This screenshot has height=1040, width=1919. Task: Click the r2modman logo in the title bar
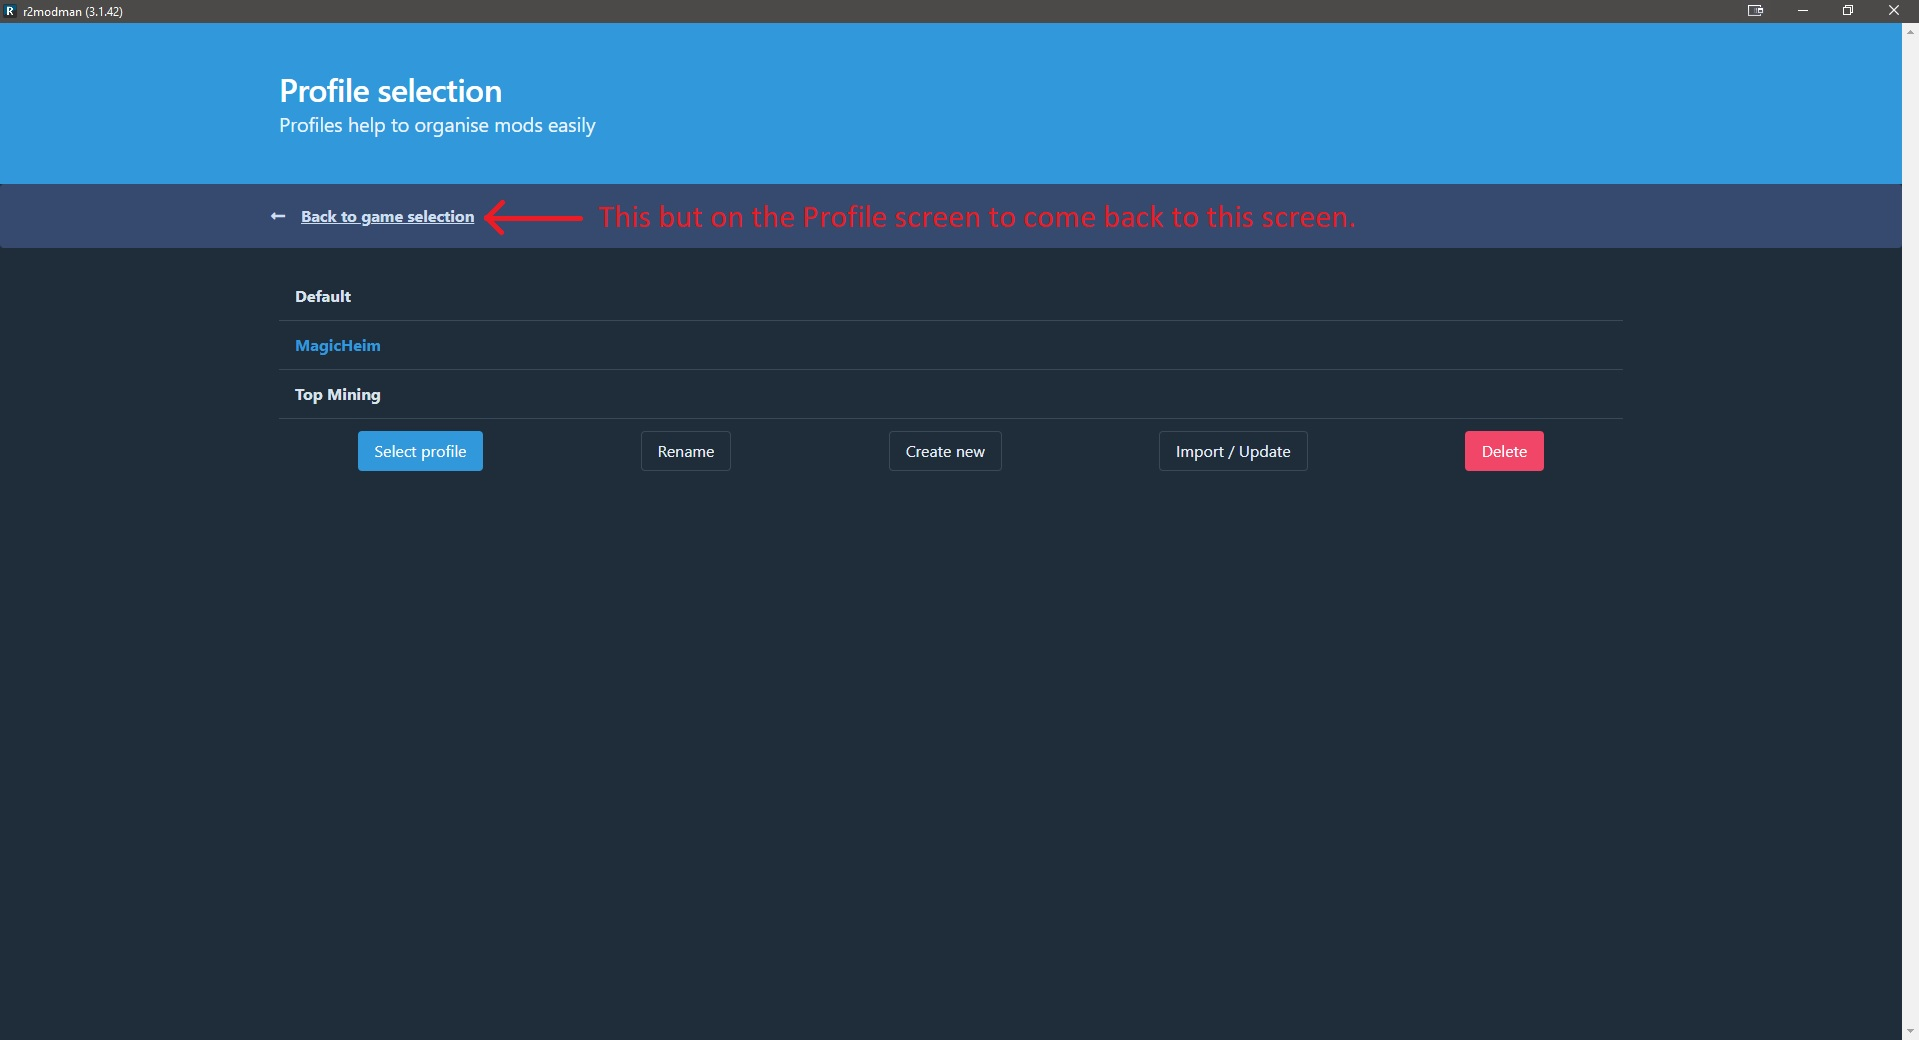click(11, 11)
